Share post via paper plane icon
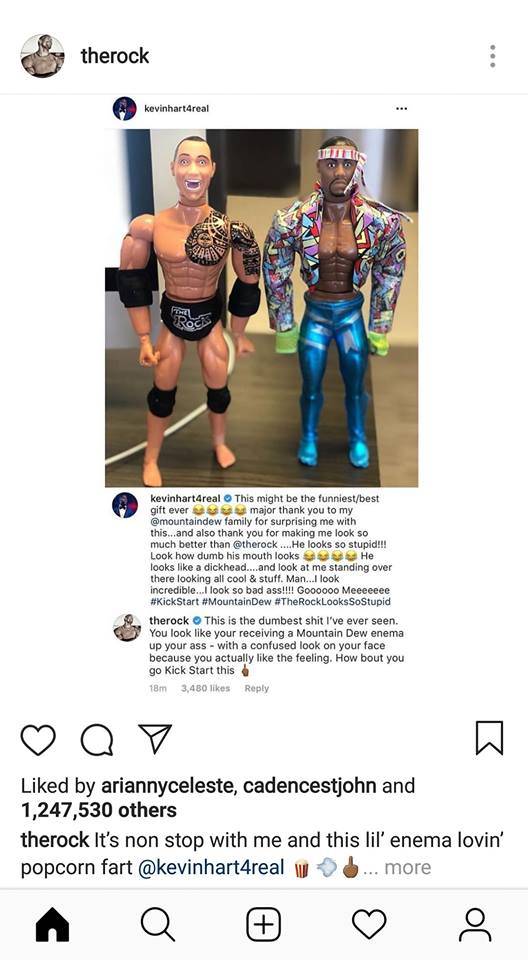 tap(154, 738)
